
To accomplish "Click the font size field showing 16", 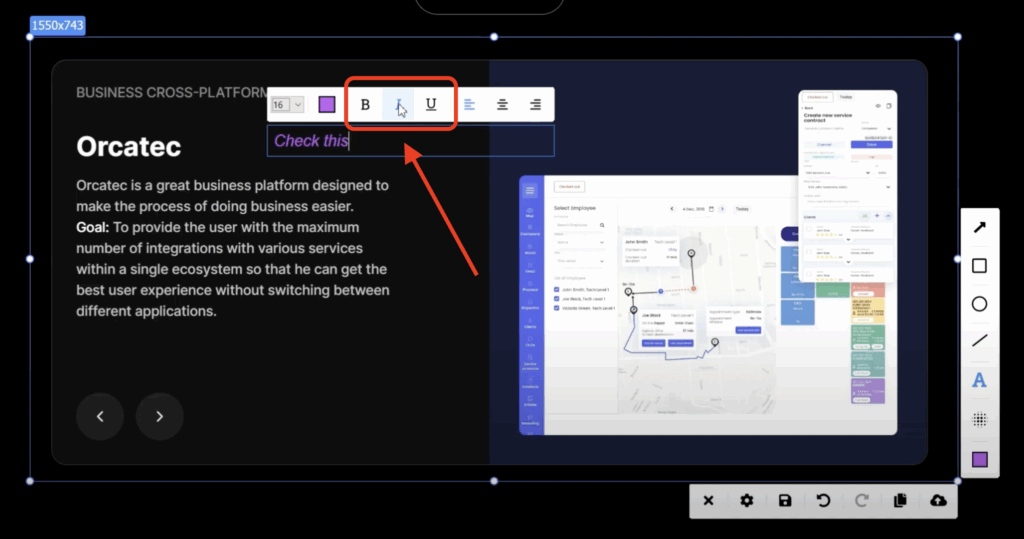I will coord(281,105).
